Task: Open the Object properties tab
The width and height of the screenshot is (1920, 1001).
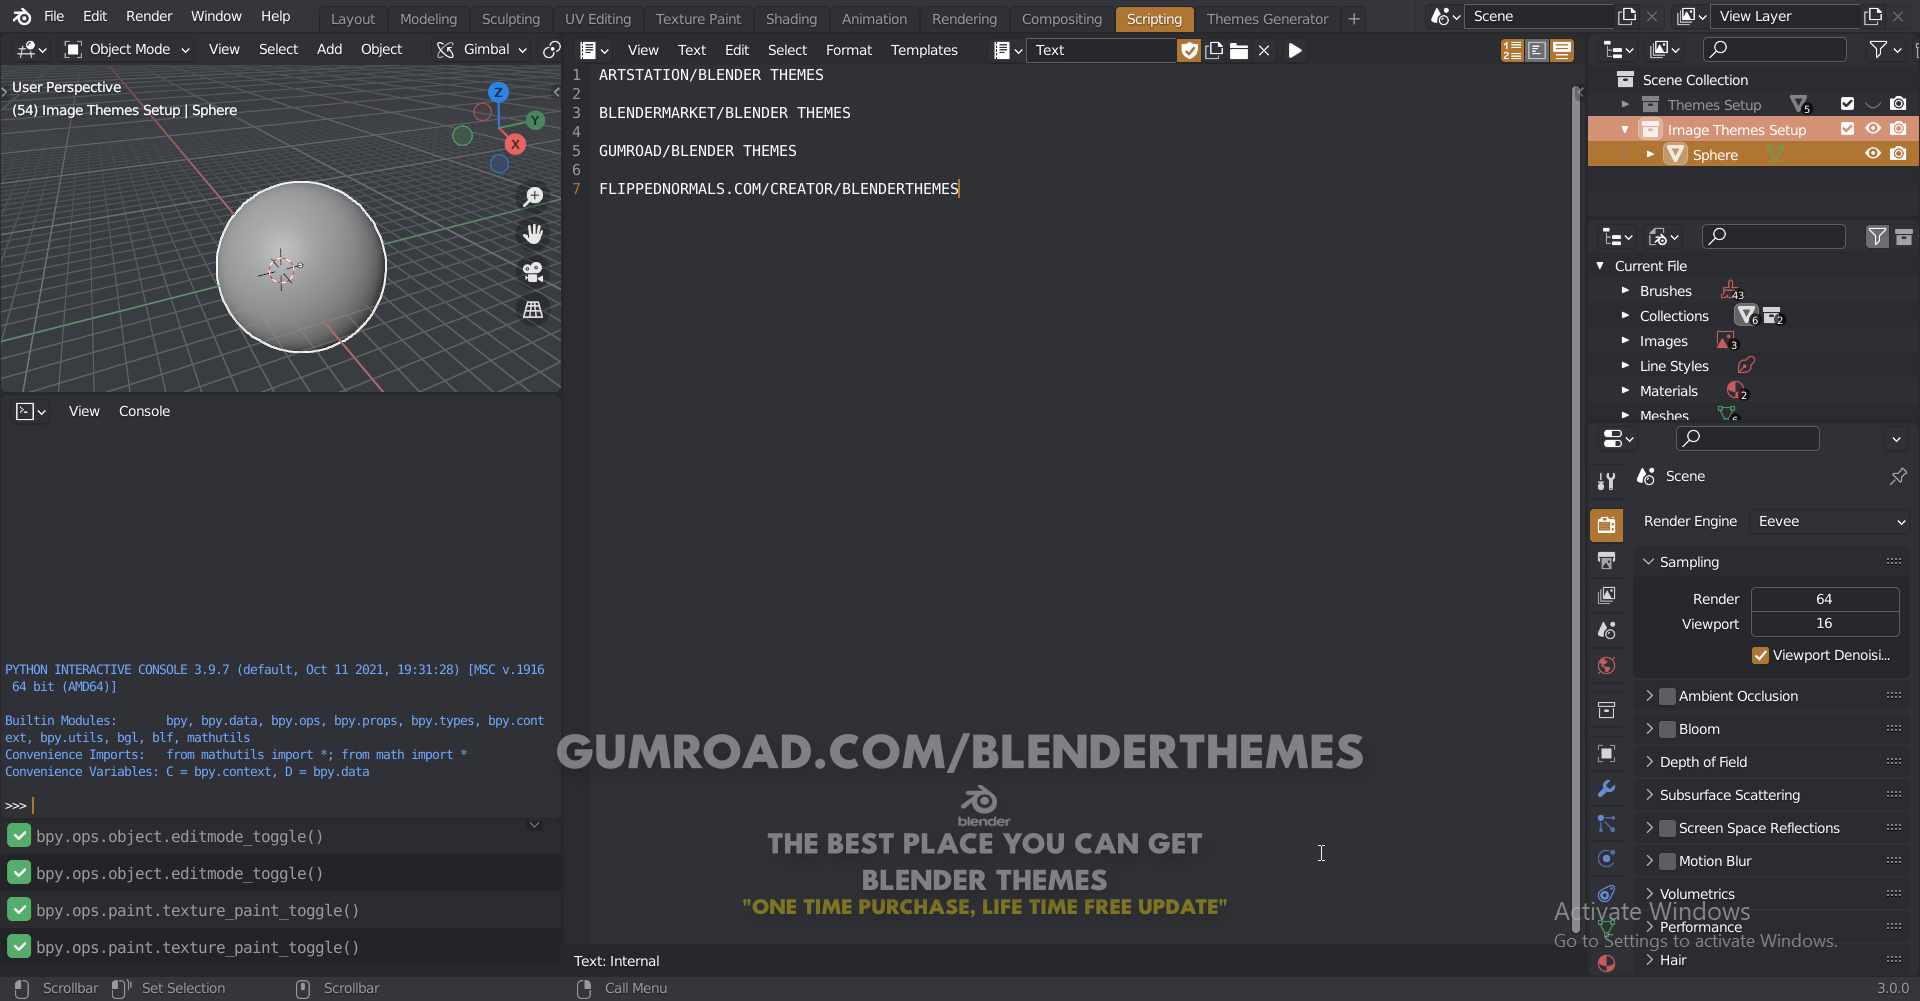Action: 1607,753
